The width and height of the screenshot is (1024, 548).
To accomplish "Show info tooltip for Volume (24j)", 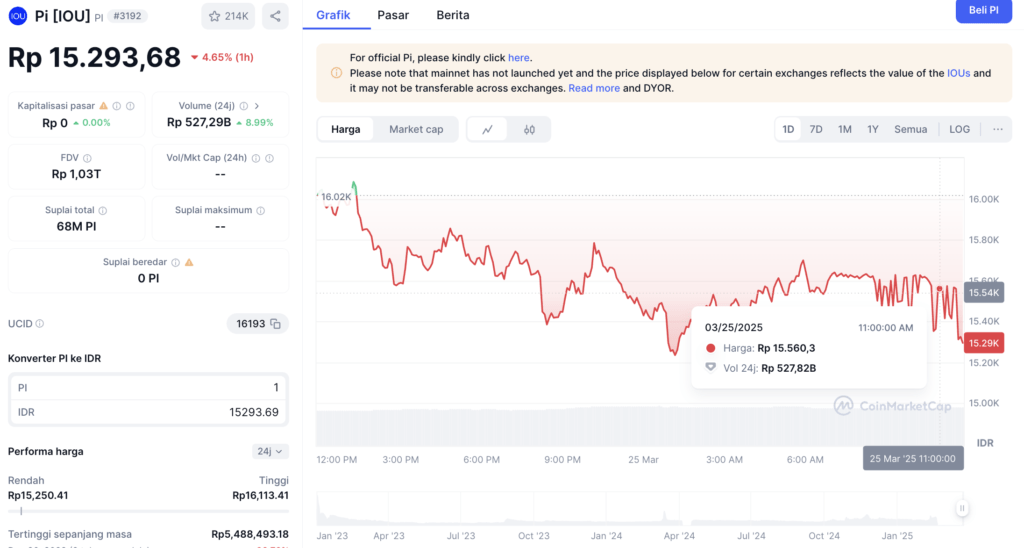I will coord(244,106).
